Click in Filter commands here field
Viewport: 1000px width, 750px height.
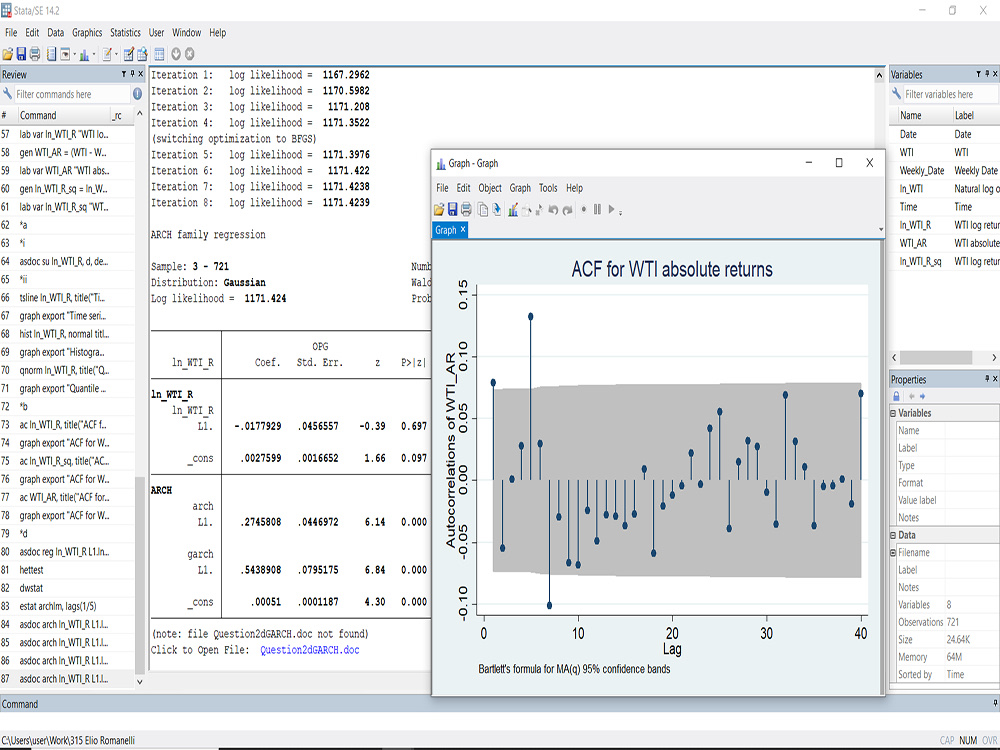[x=71, y=94]
